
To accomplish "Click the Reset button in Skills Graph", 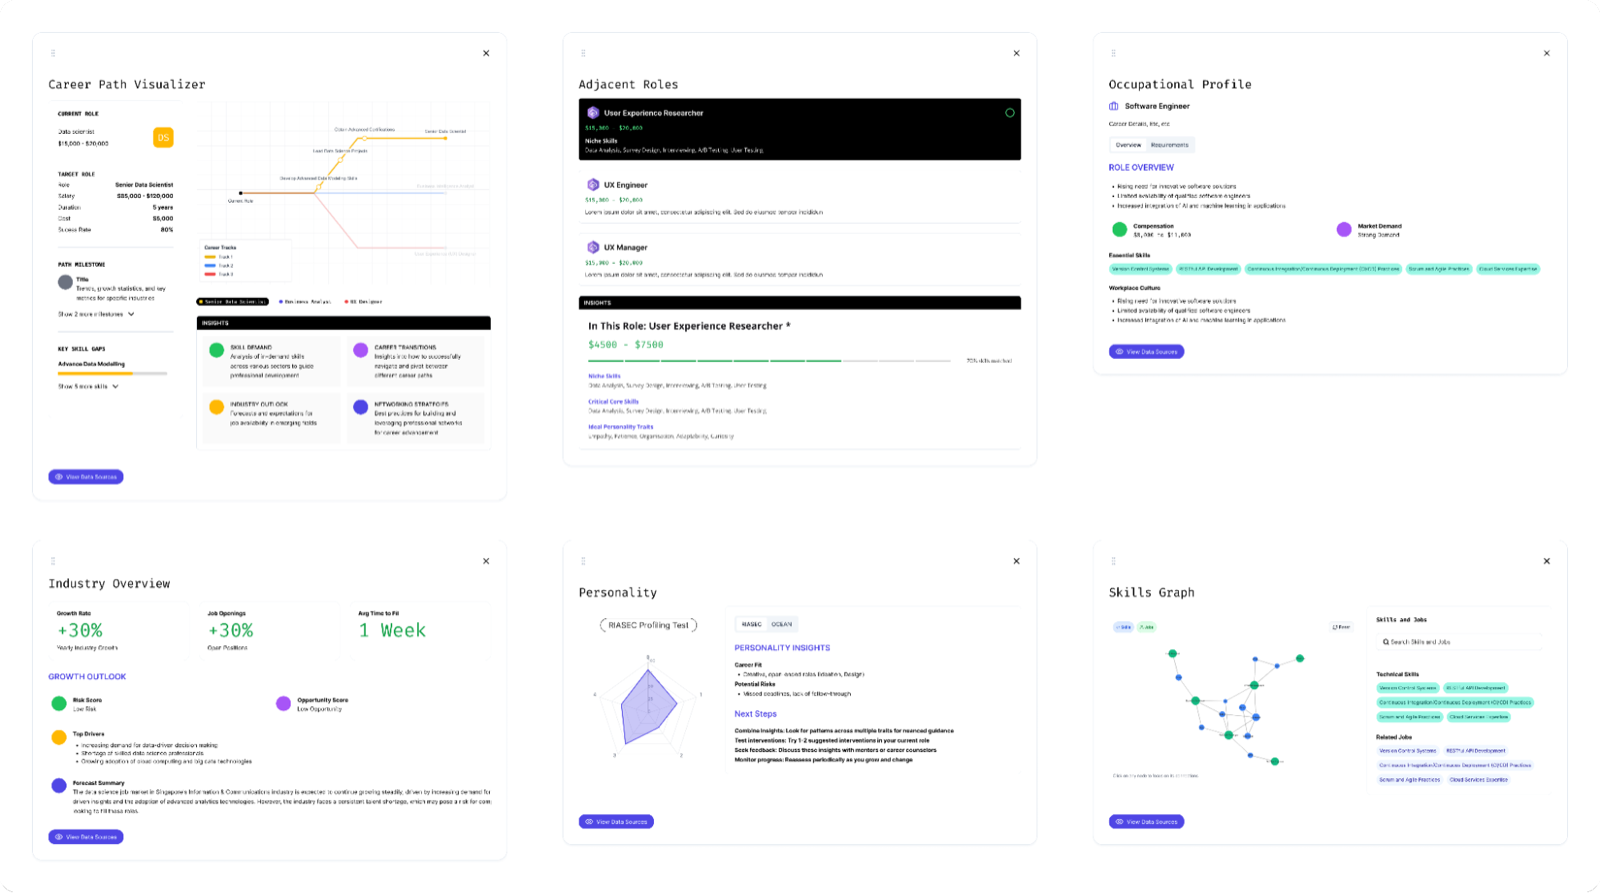I will pos(1341,627).
